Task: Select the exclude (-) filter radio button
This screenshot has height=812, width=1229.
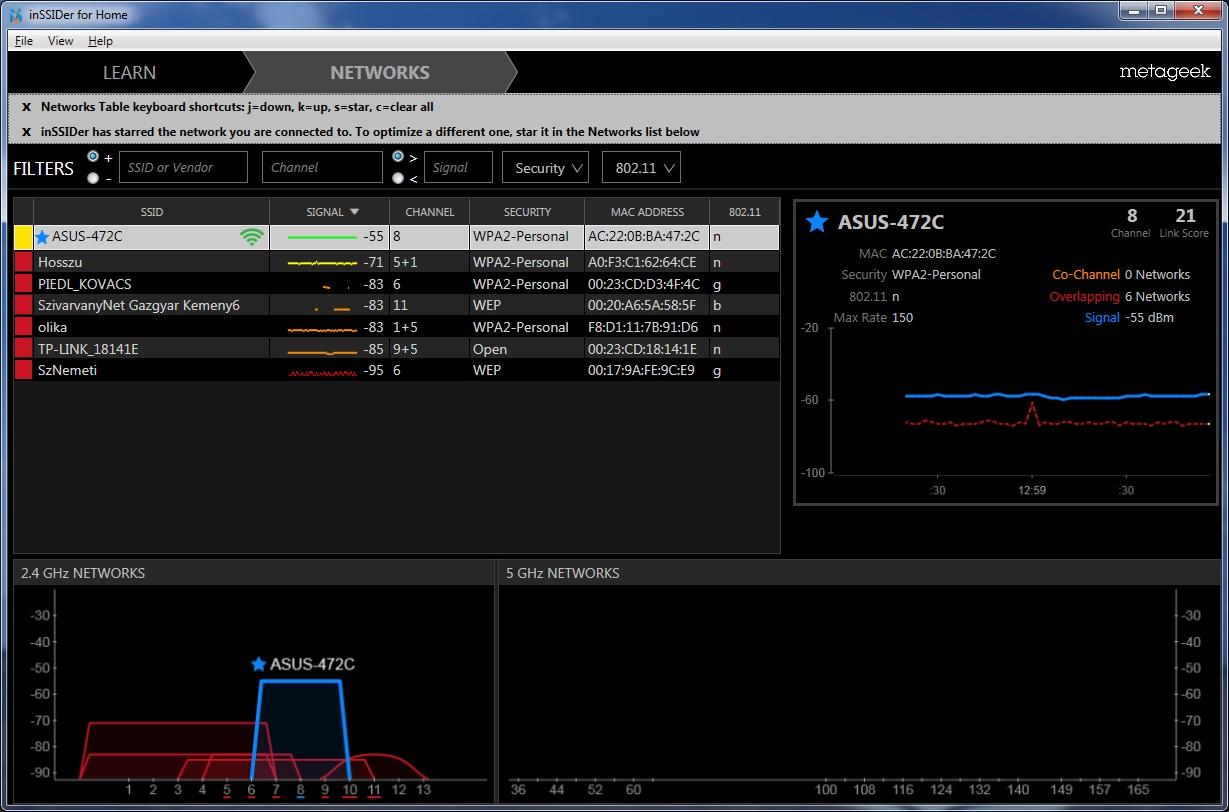Action: pyautogui.click(x=93, y=178)
